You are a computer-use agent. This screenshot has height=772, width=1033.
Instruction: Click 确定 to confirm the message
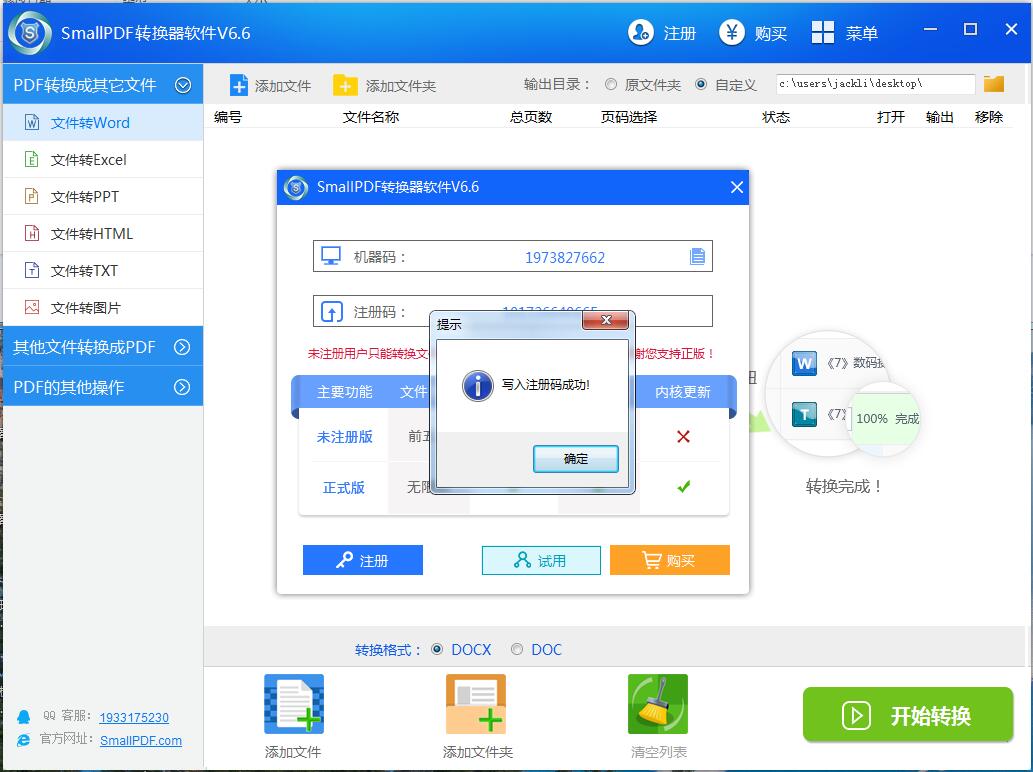(x=576, y=458)
